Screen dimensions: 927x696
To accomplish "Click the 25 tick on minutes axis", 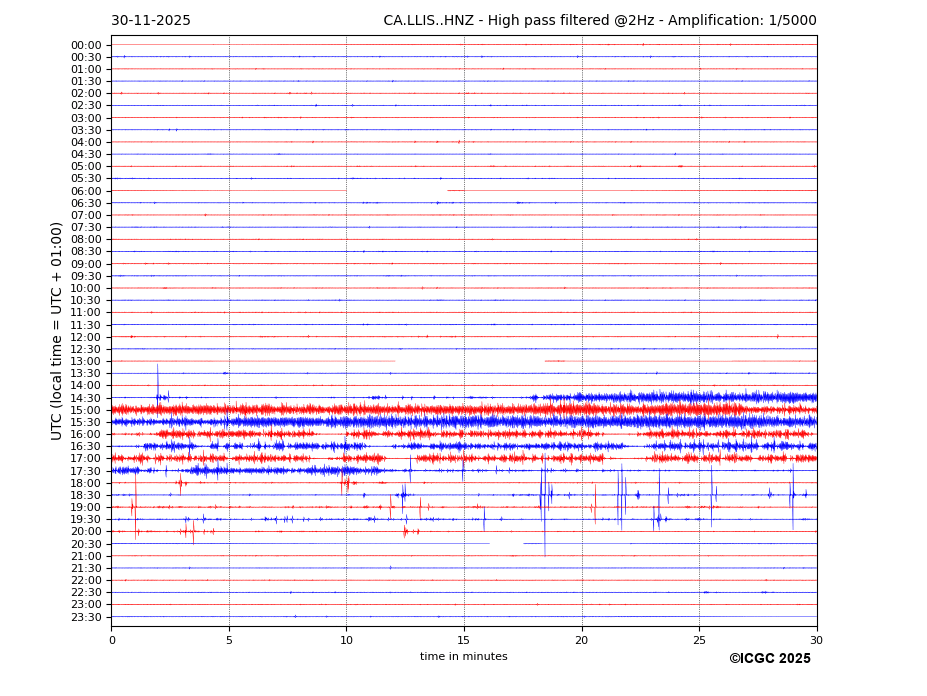I will (699, 640).
